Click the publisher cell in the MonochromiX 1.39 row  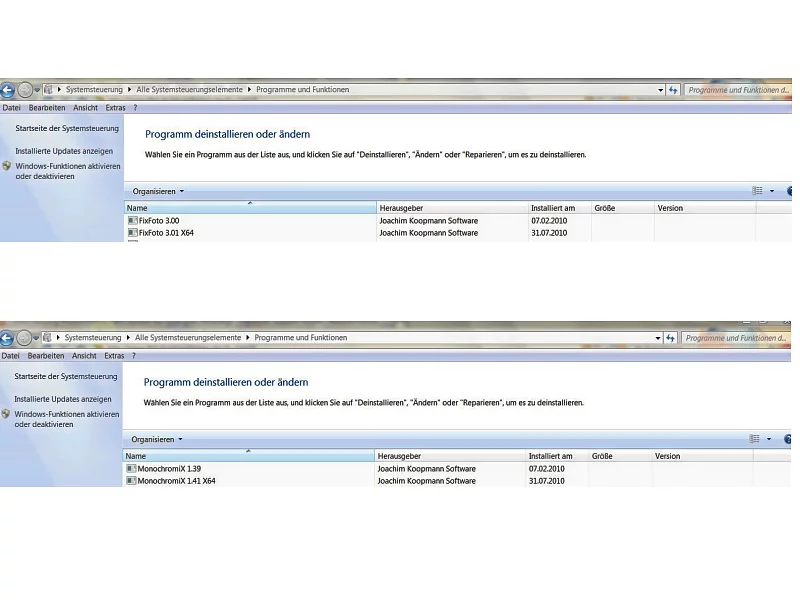tap(427, 468)
